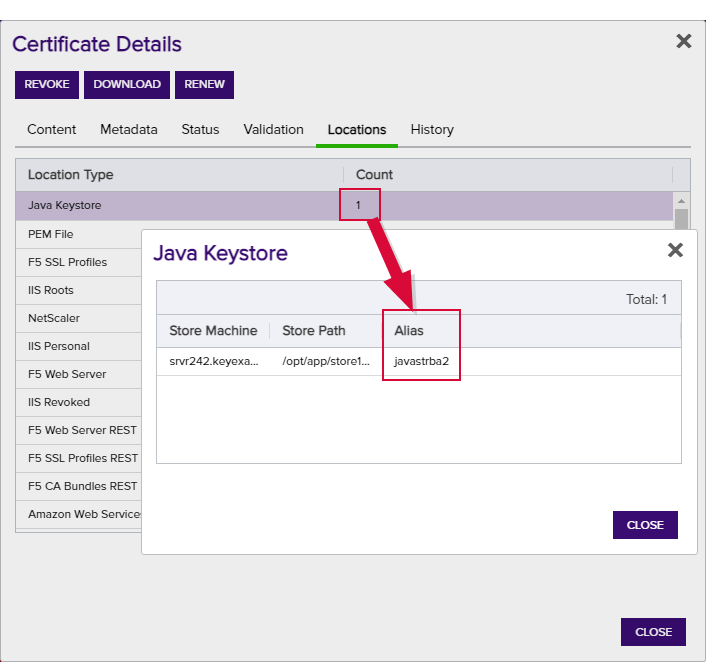The width and height of the screenshot is (706, 662).
Task: Click Close in Java Keystore popup
Action: click(x=645, y=525)
